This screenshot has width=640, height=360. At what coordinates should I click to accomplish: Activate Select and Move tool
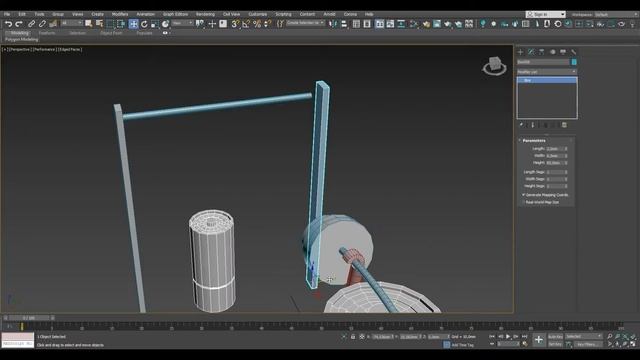click(x=133, y=24)
